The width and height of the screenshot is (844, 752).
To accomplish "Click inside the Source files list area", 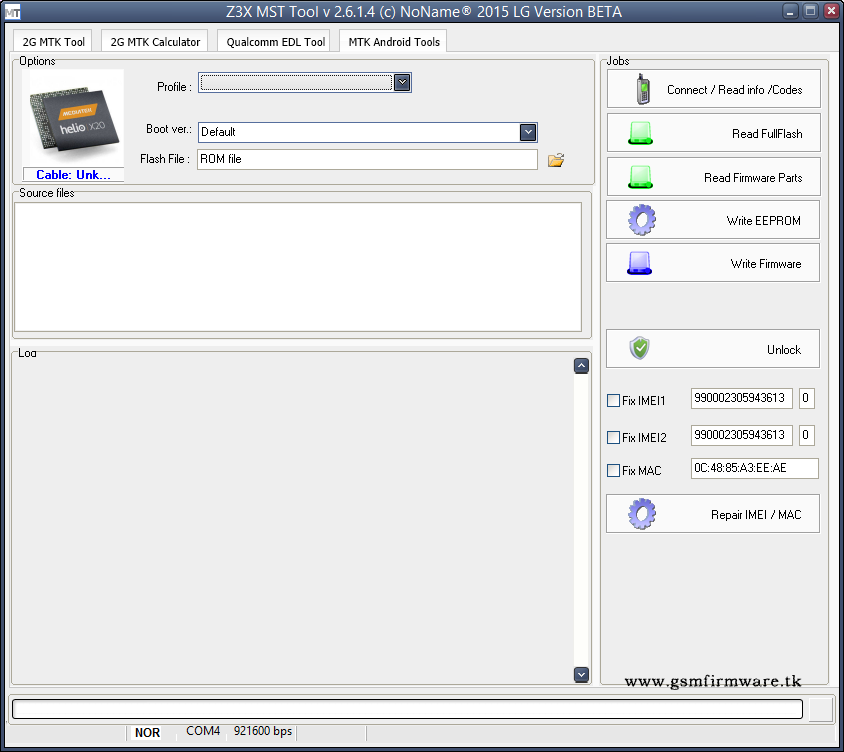I will (x=298, y=267).
